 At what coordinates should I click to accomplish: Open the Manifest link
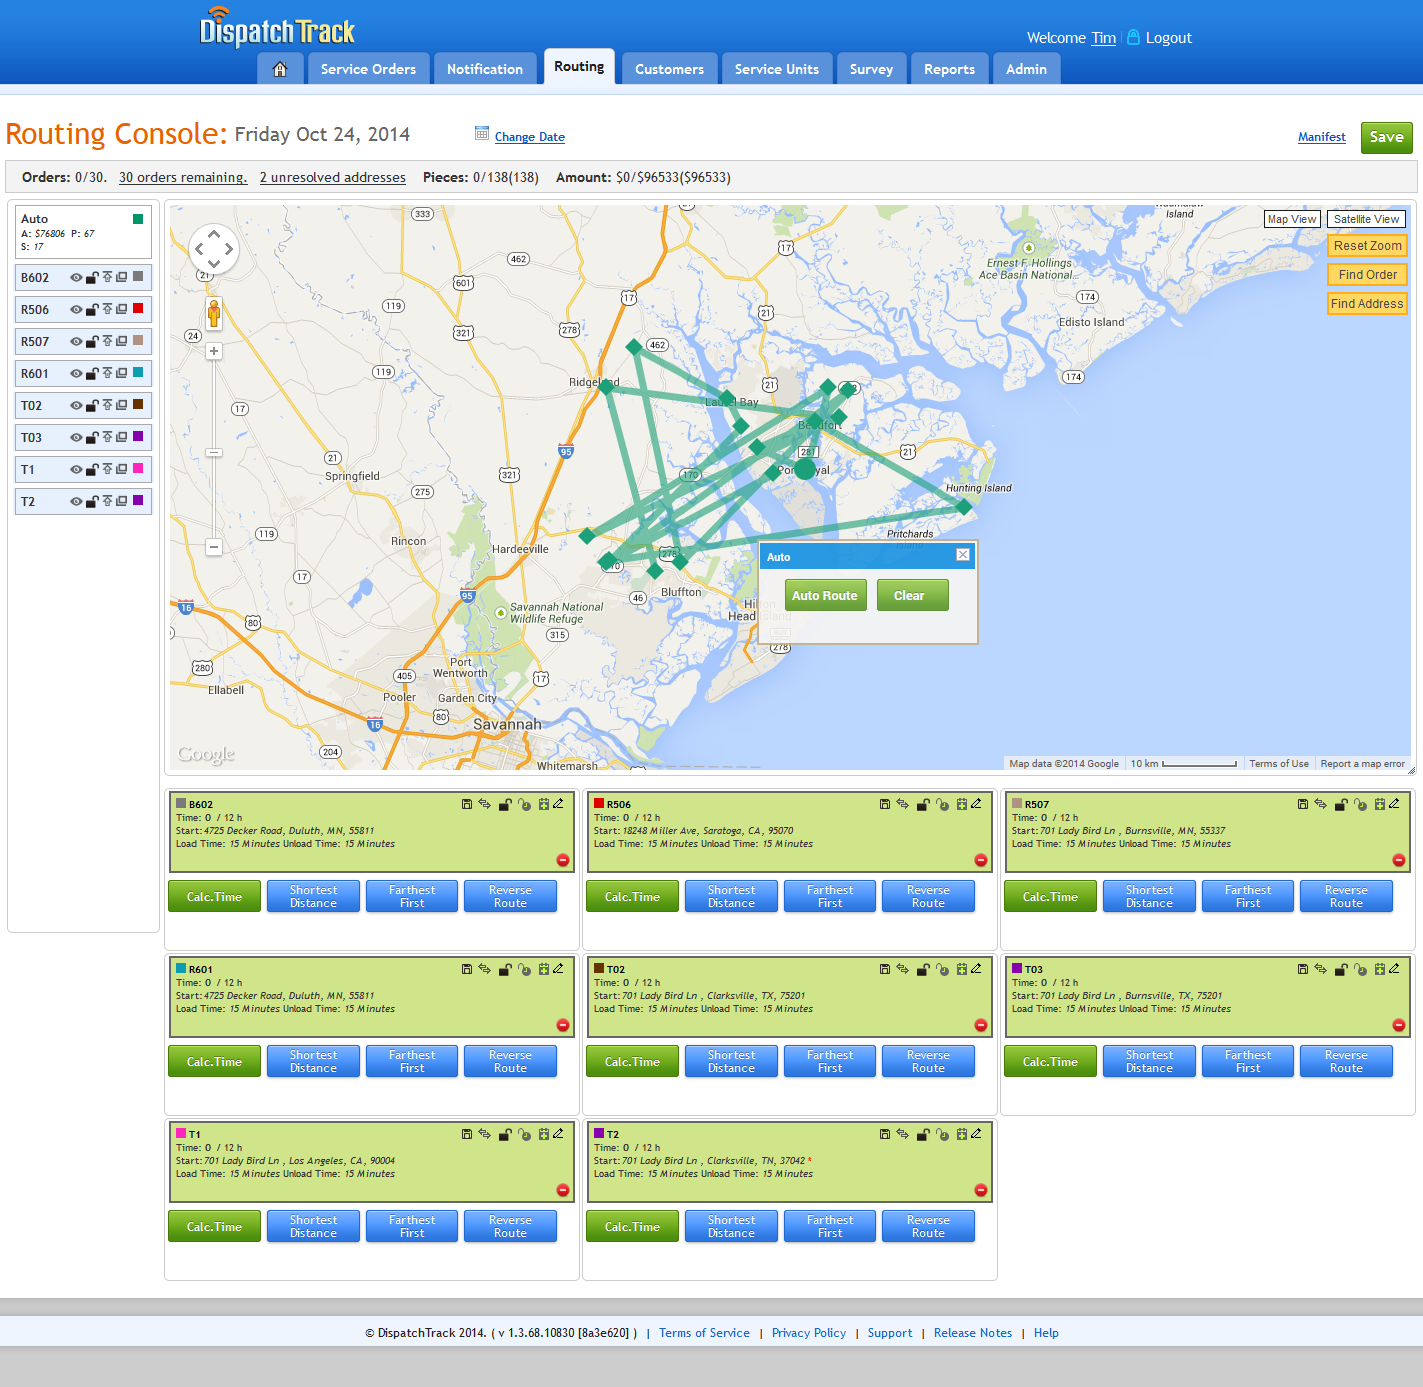[x=1321, y=136]
